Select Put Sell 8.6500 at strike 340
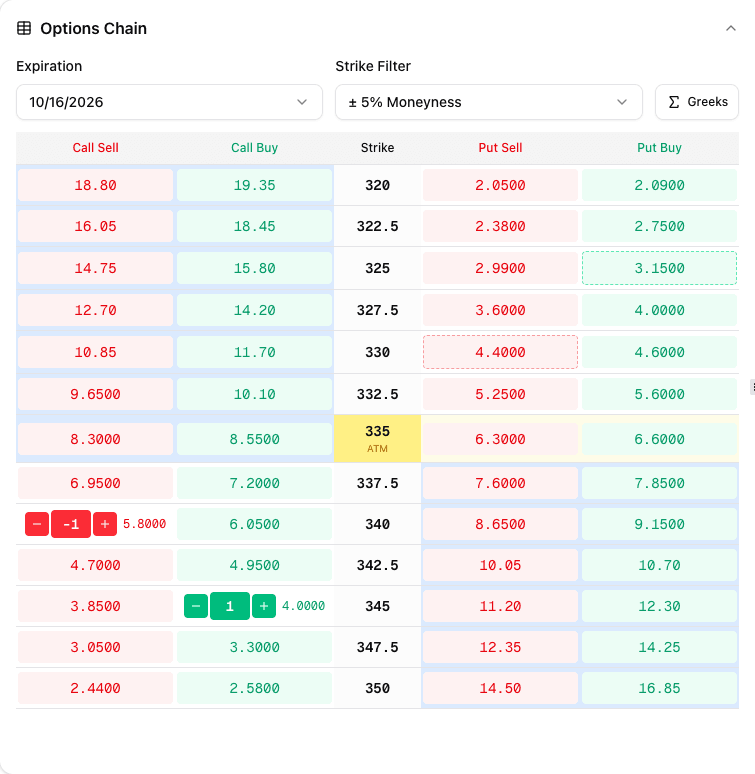This screenshot has width=755, height=774. 500,524
